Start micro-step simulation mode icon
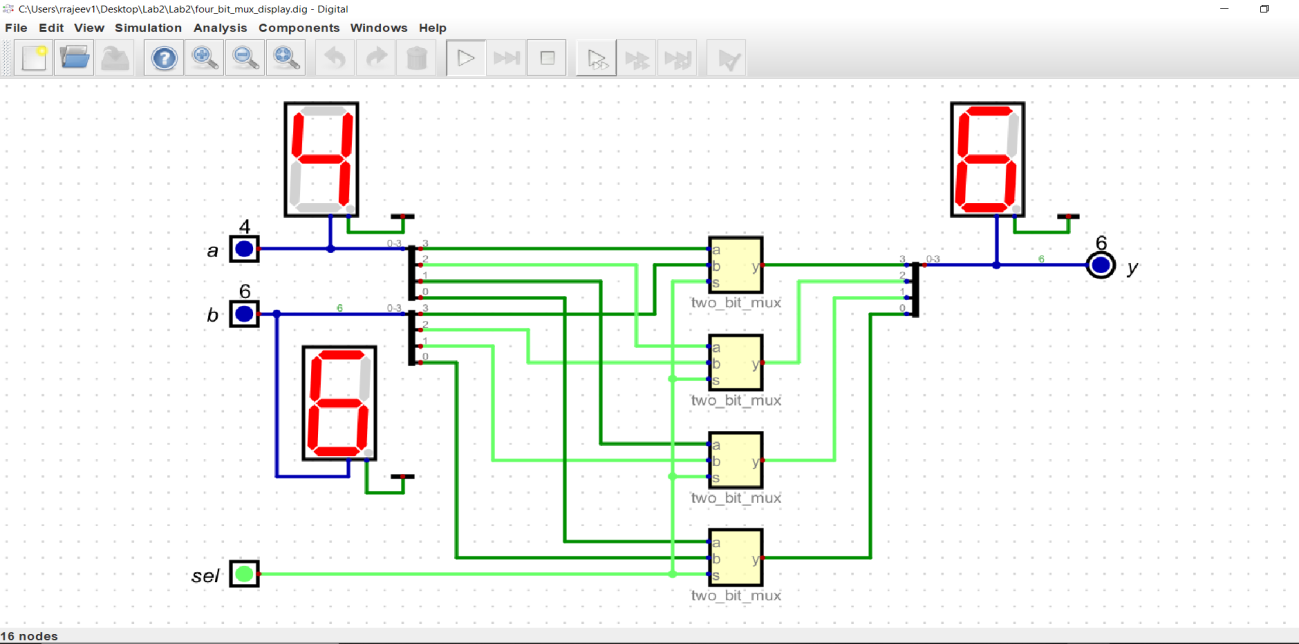 tap(597, 58)
